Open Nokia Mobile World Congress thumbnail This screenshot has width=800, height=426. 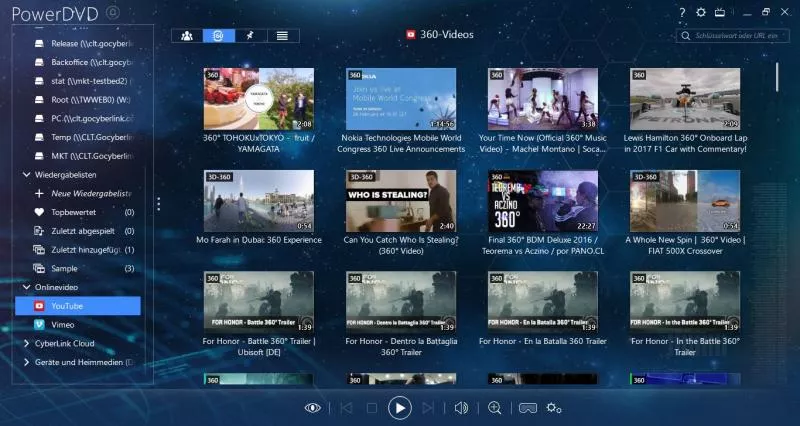point(401,99)
